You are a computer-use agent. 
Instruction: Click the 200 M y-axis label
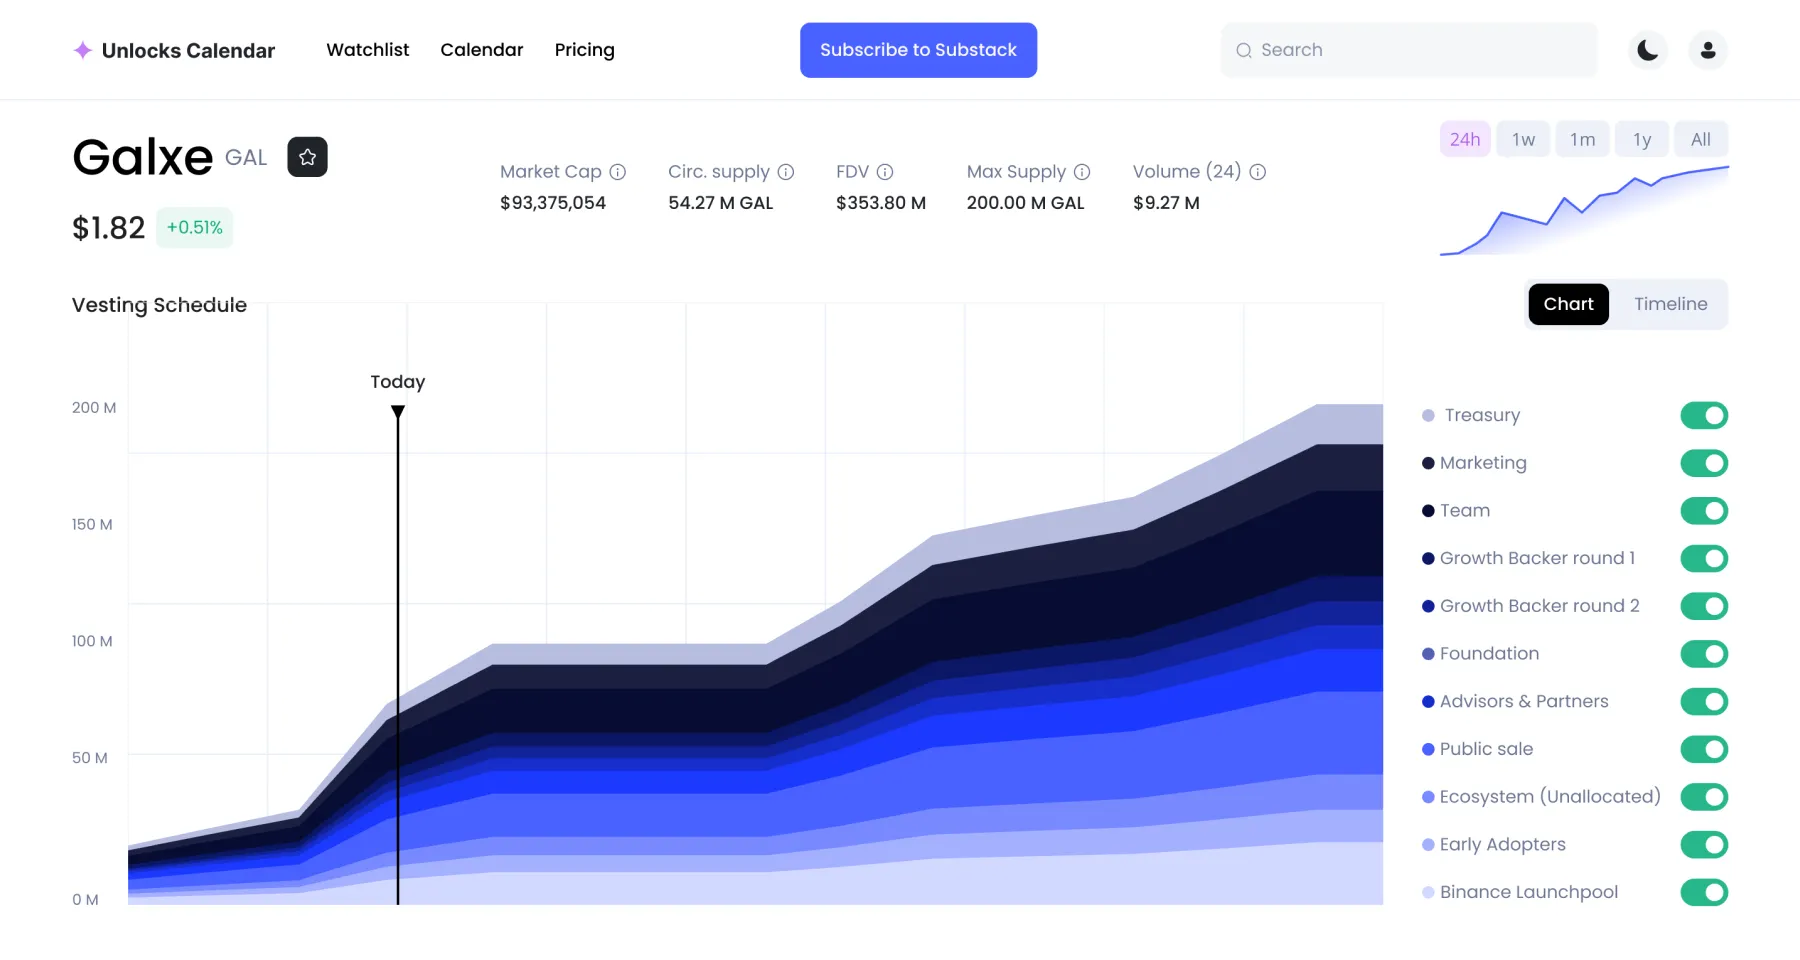pyautogui.click(x=94, y=408)
